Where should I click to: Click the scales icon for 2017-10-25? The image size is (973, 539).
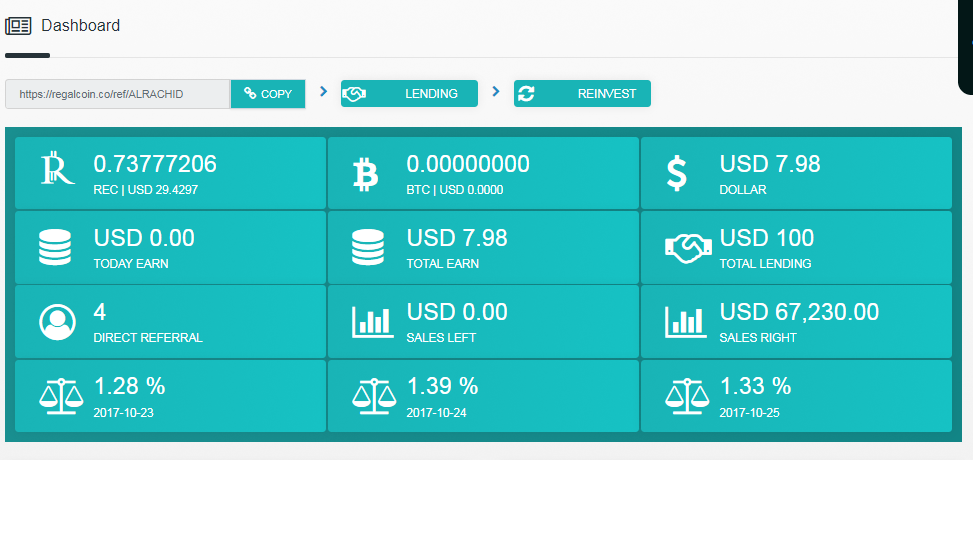(687, 396)
